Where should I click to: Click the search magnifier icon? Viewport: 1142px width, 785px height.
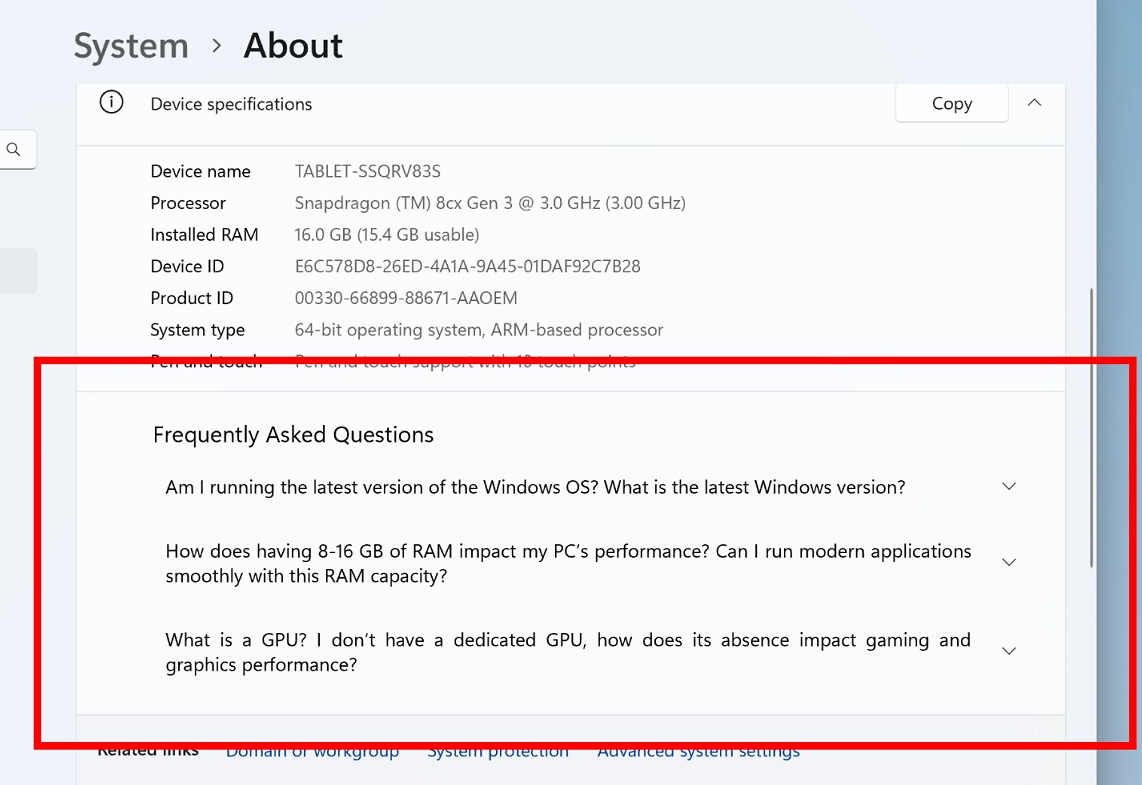coord(13,149)
